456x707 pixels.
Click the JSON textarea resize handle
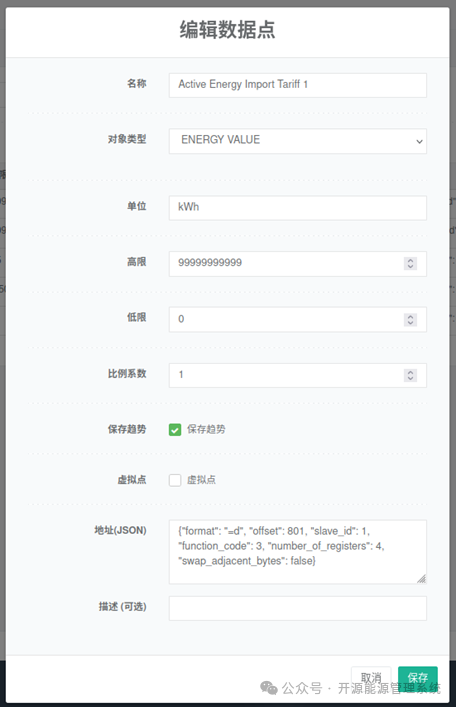(x=421, y=579)
